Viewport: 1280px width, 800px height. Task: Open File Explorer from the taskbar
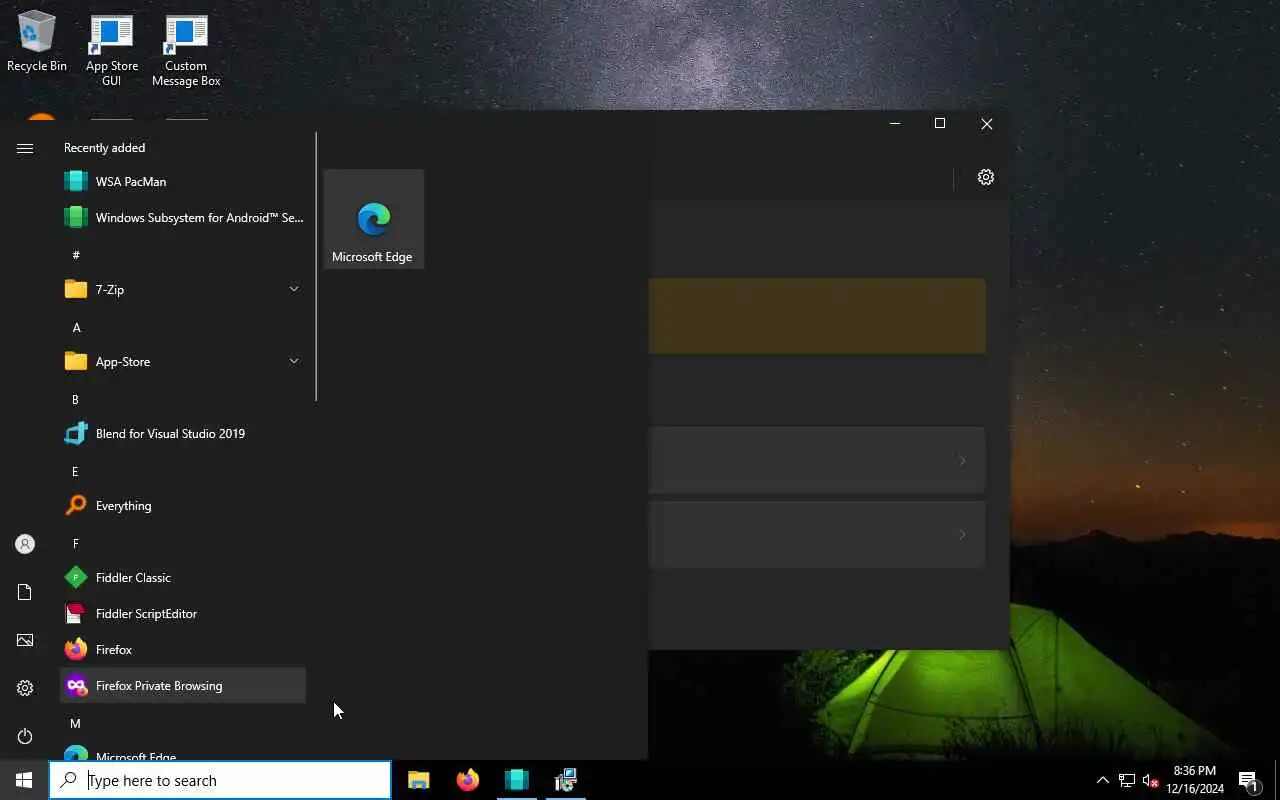pyautogui.click(x=419, y=780)
